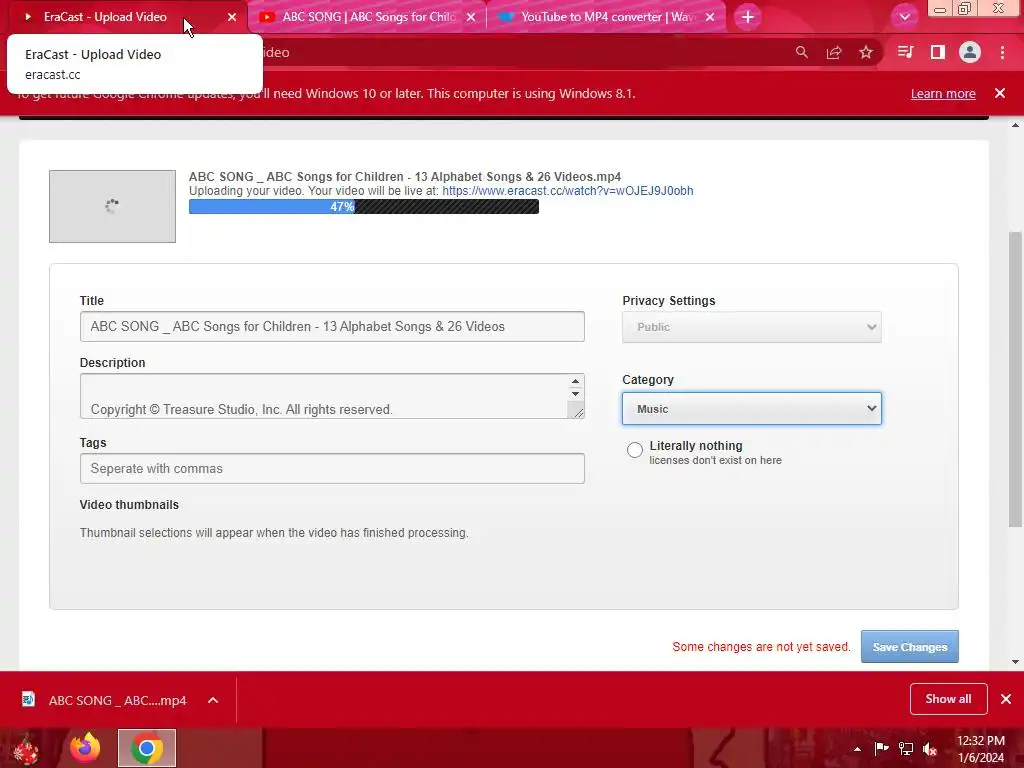Open a new tab with plus button
This screenshot has height=768, width=1024.
748,17
